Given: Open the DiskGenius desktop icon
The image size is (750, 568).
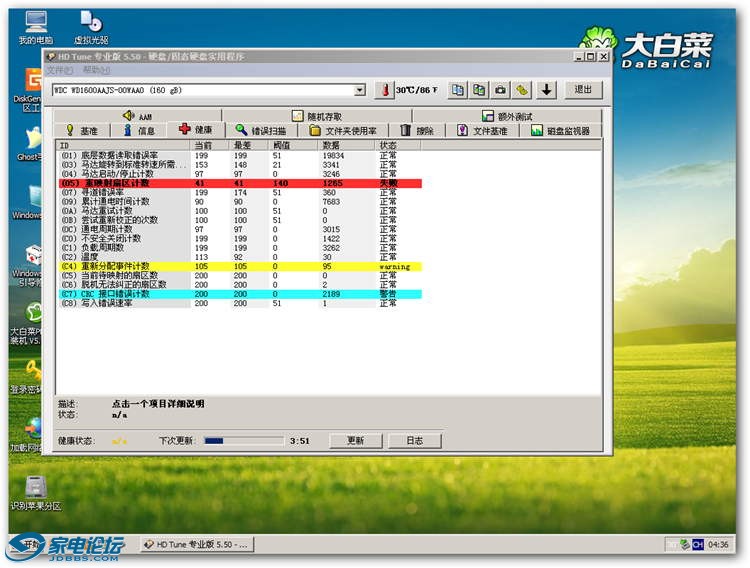Looking at the screenshot, I should pyautogui.click(x=28, y=90).
